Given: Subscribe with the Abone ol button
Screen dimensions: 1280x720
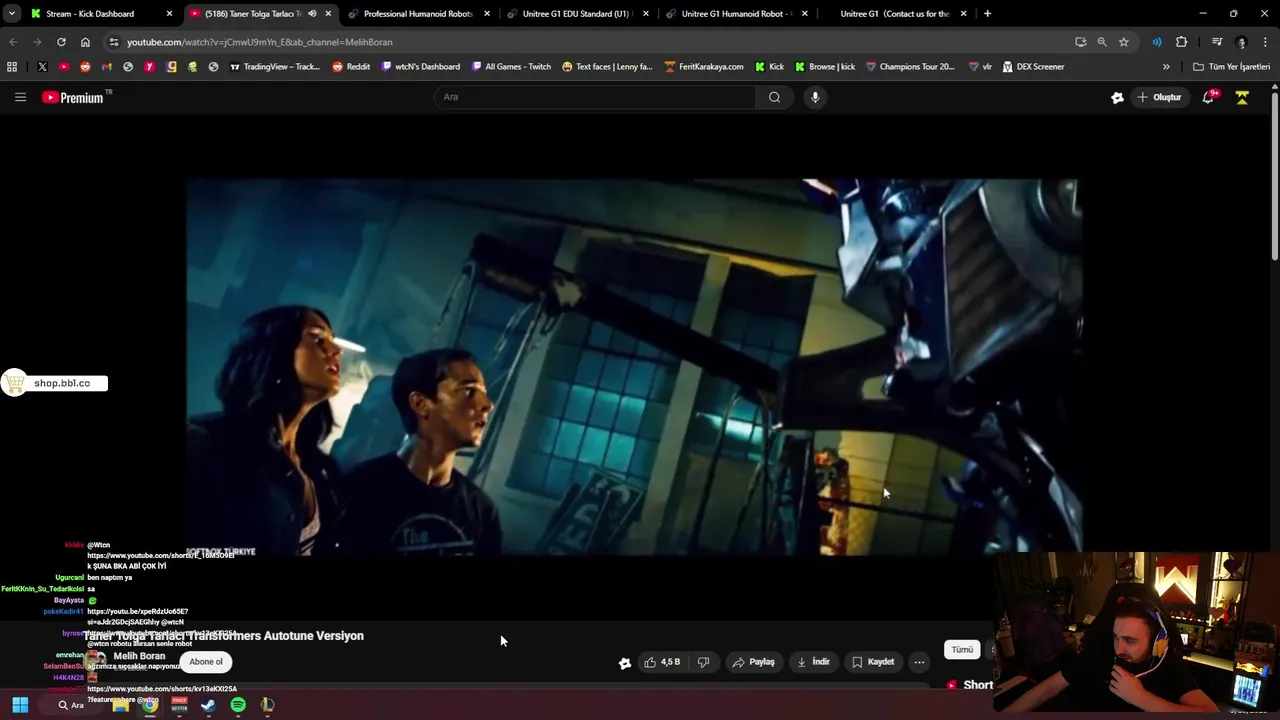Looking at the screenshot, I should (x=206, y=662).
